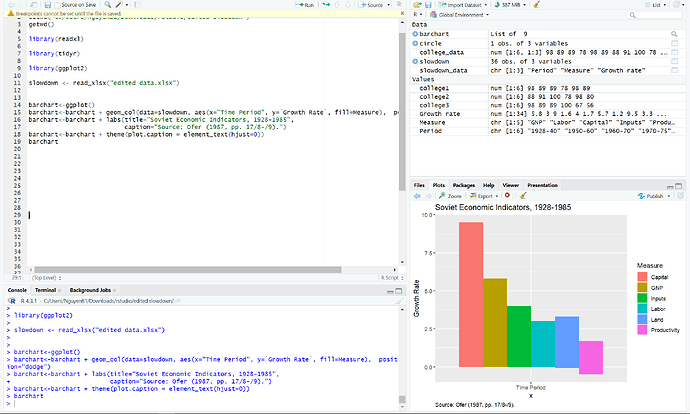
Task: Load workspace open-folder icon in Environment
Action: click(x=417, y=5)
